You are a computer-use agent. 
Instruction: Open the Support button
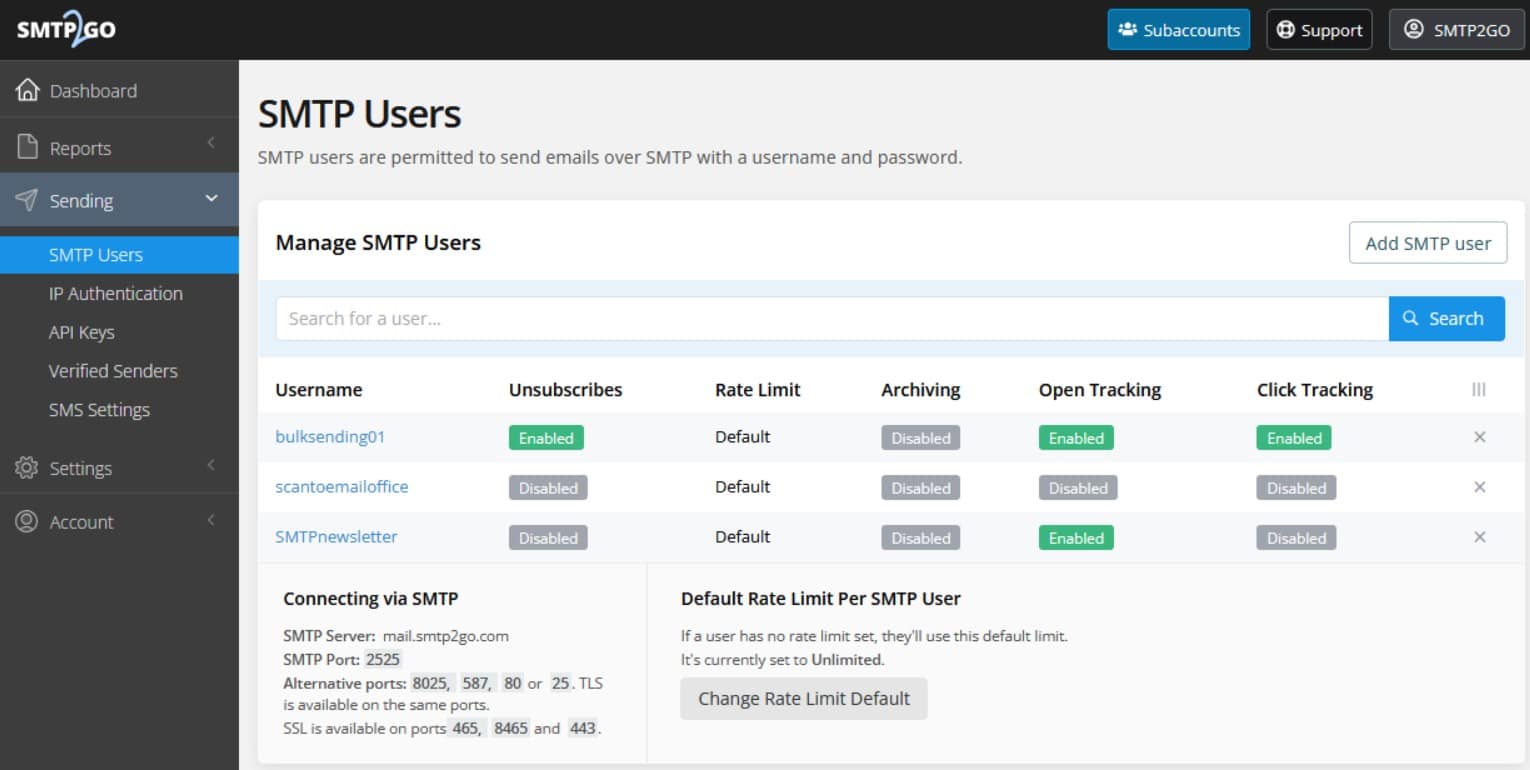(x=1320, y=30)
